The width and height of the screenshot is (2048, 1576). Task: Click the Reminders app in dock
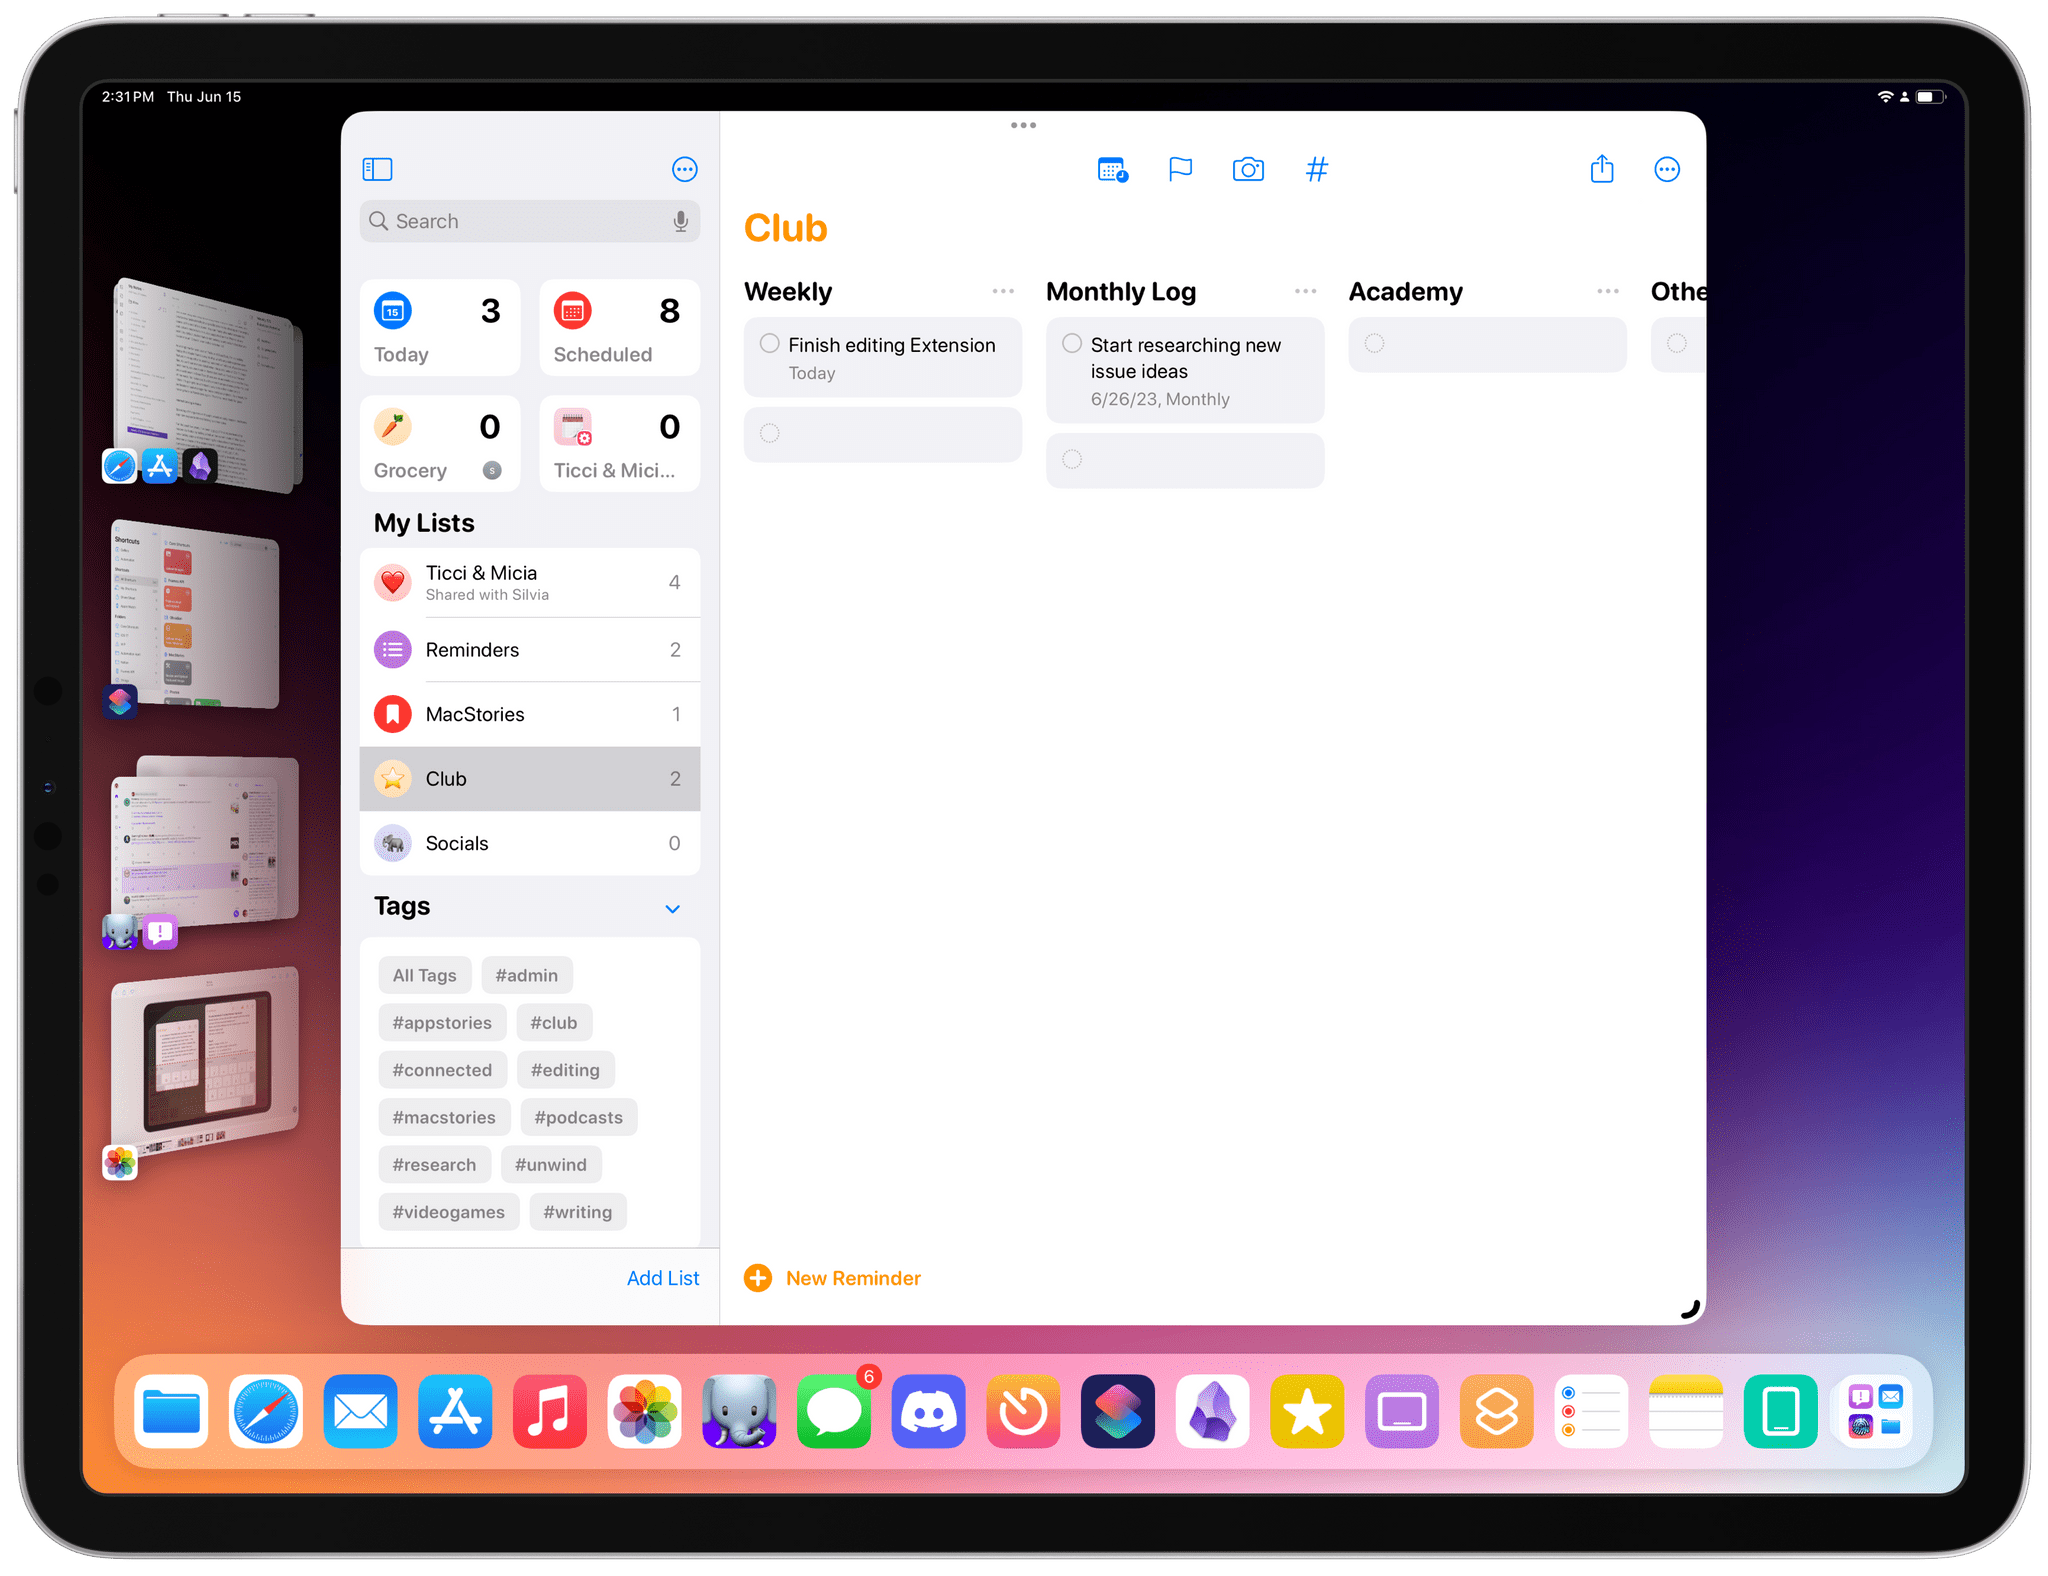click(1591, 1417)
